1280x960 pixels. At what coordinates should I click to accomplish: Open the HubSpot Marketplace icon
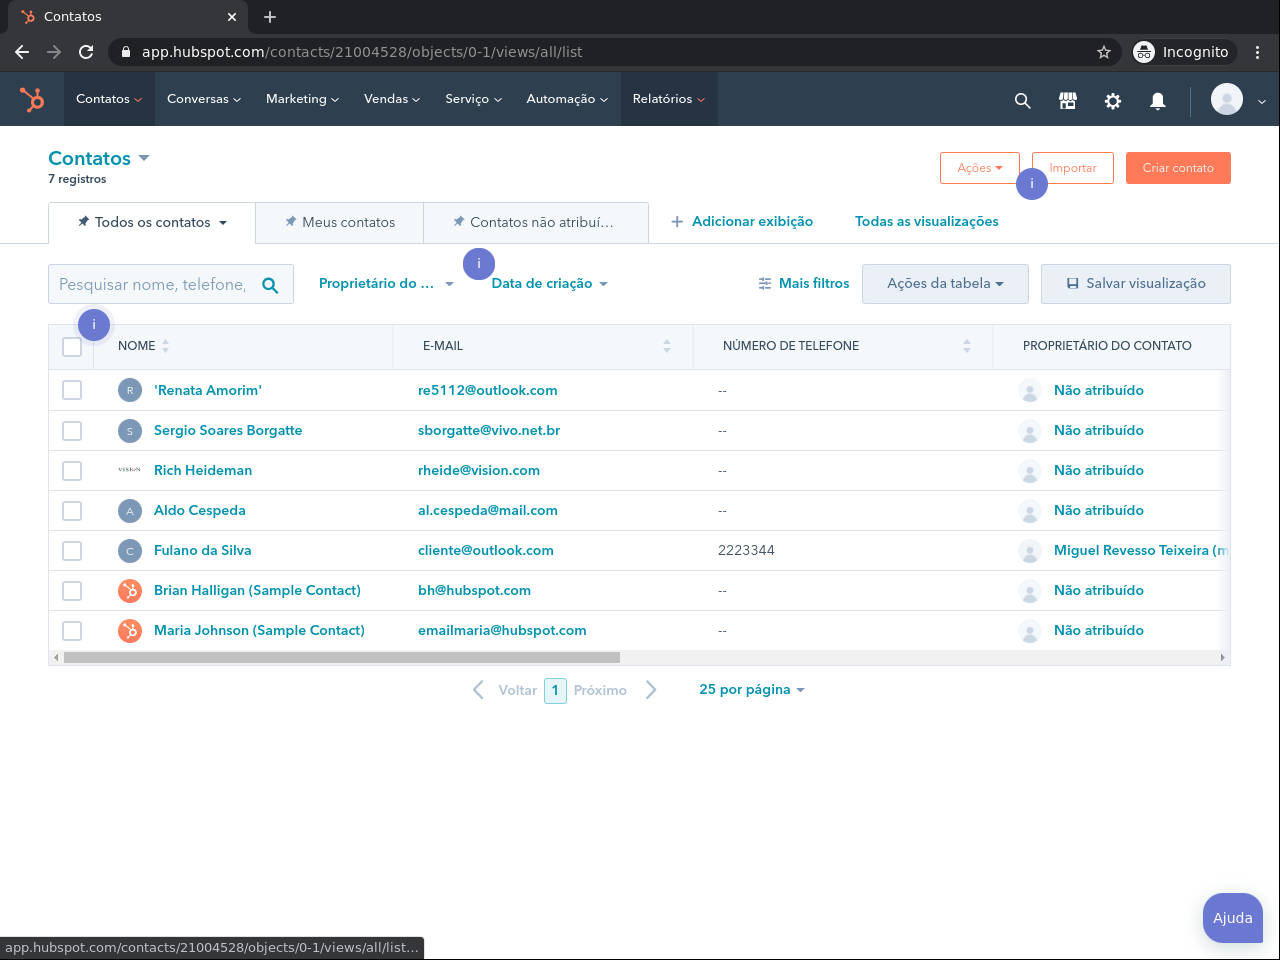[1068, 100]
